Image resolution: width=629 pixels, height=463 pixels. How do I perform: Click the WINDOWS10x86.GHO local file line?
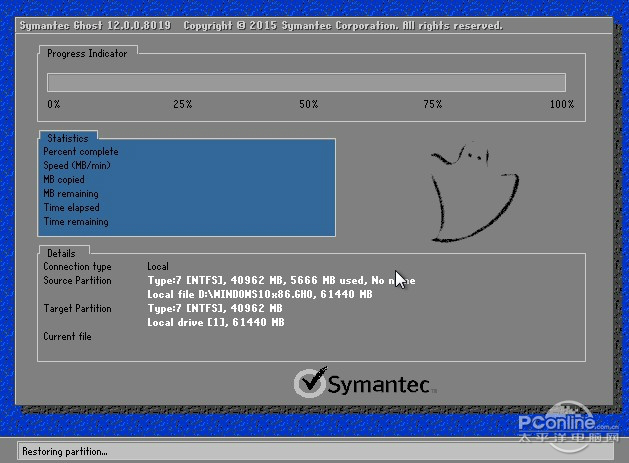pos(260,294)
